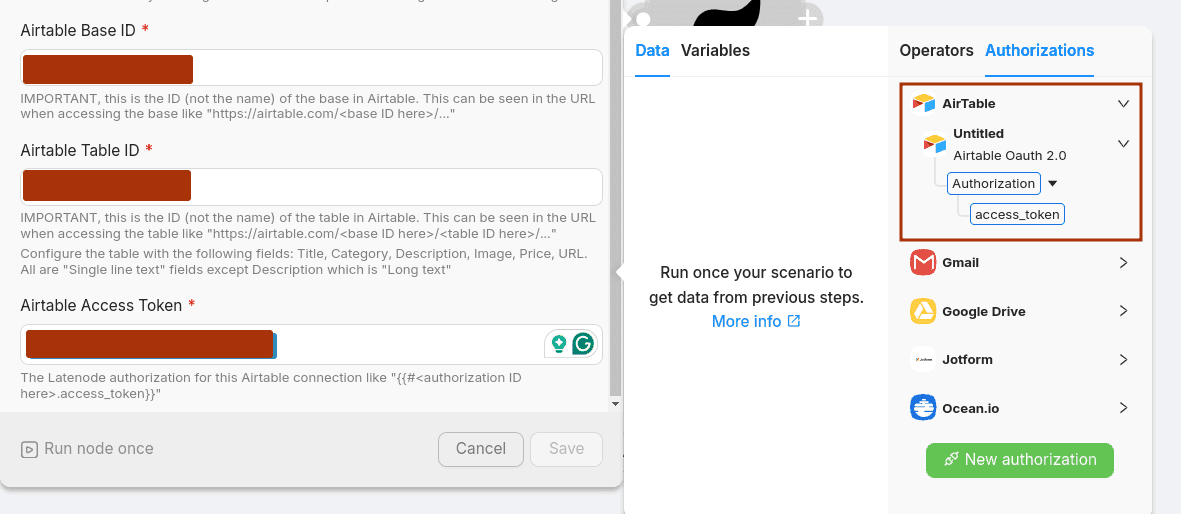The height and width of the screenshot is (514, 1181).
Task: Click the Ocean.io logo icon
Action: pyautogui.click(x=923, y=408)
